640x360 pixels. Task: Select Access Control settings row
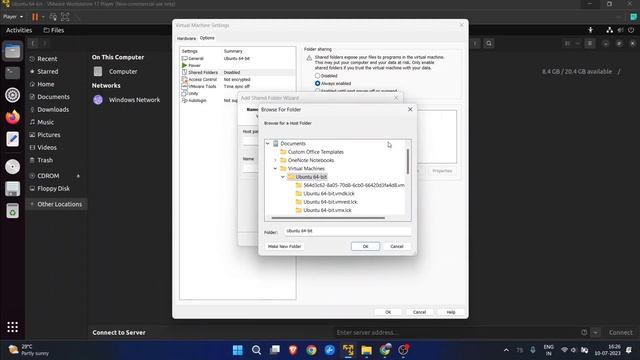[x=238, y=79]
